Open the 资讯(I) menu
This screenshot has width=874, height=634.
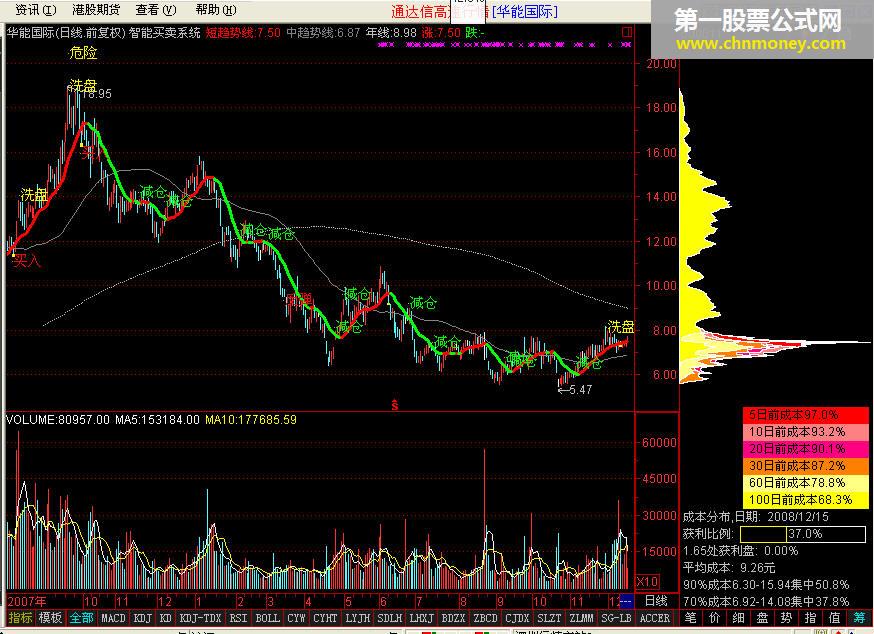(36, 9)
